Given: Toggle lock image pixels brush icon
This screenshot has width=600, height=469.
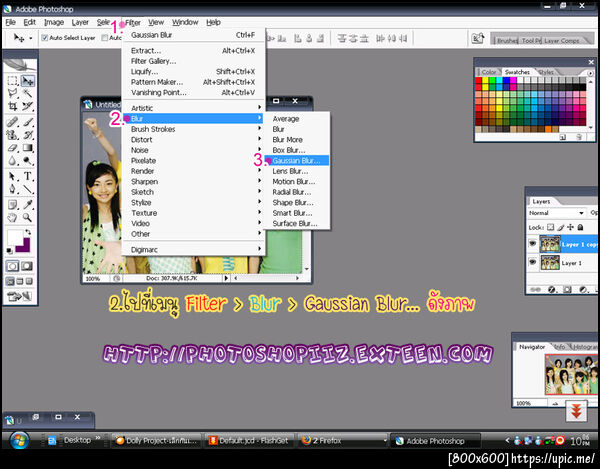Looking at the screenshot, I should 561,227.
